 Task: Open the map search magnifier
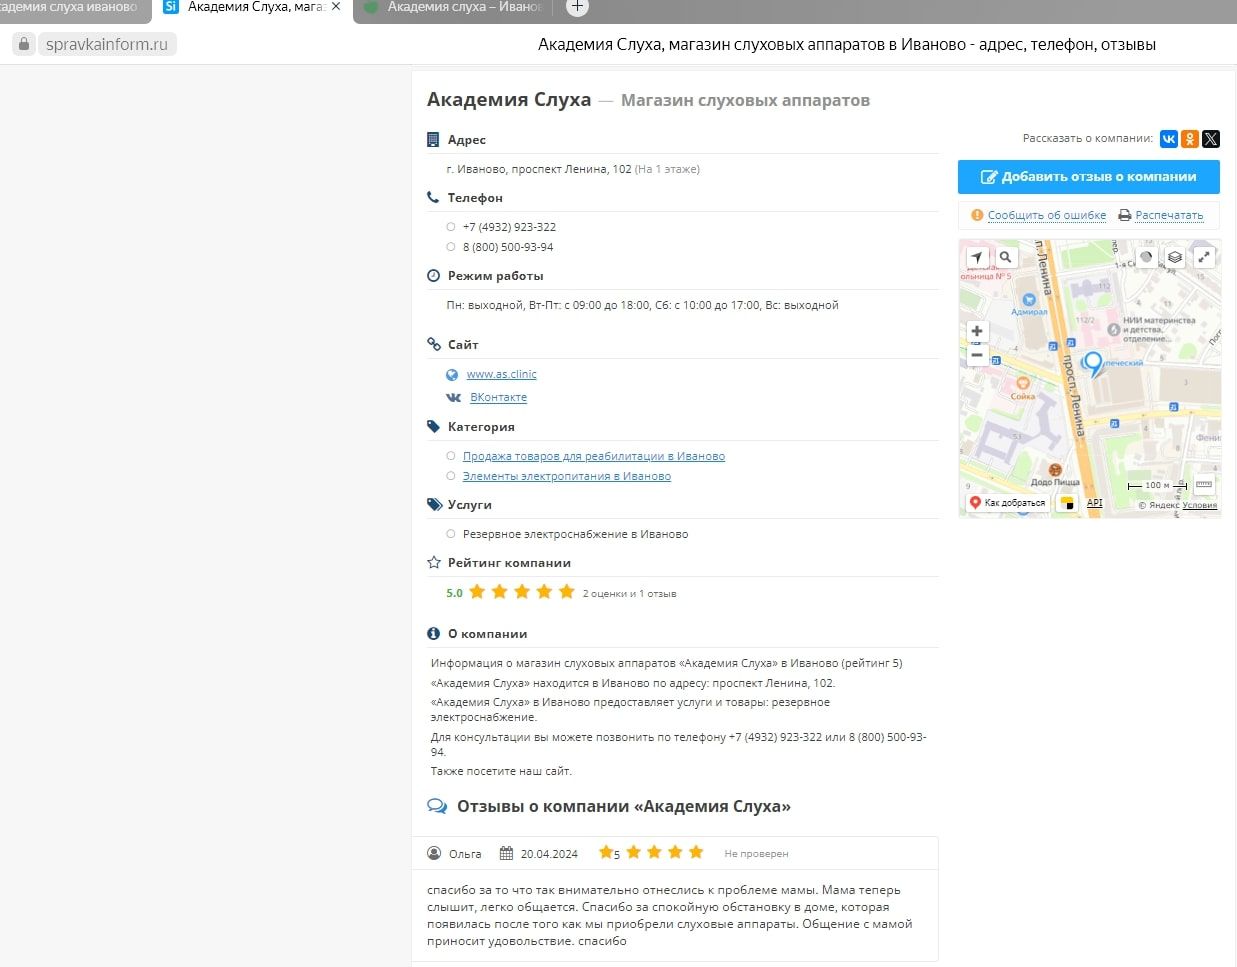(1005, 257)
